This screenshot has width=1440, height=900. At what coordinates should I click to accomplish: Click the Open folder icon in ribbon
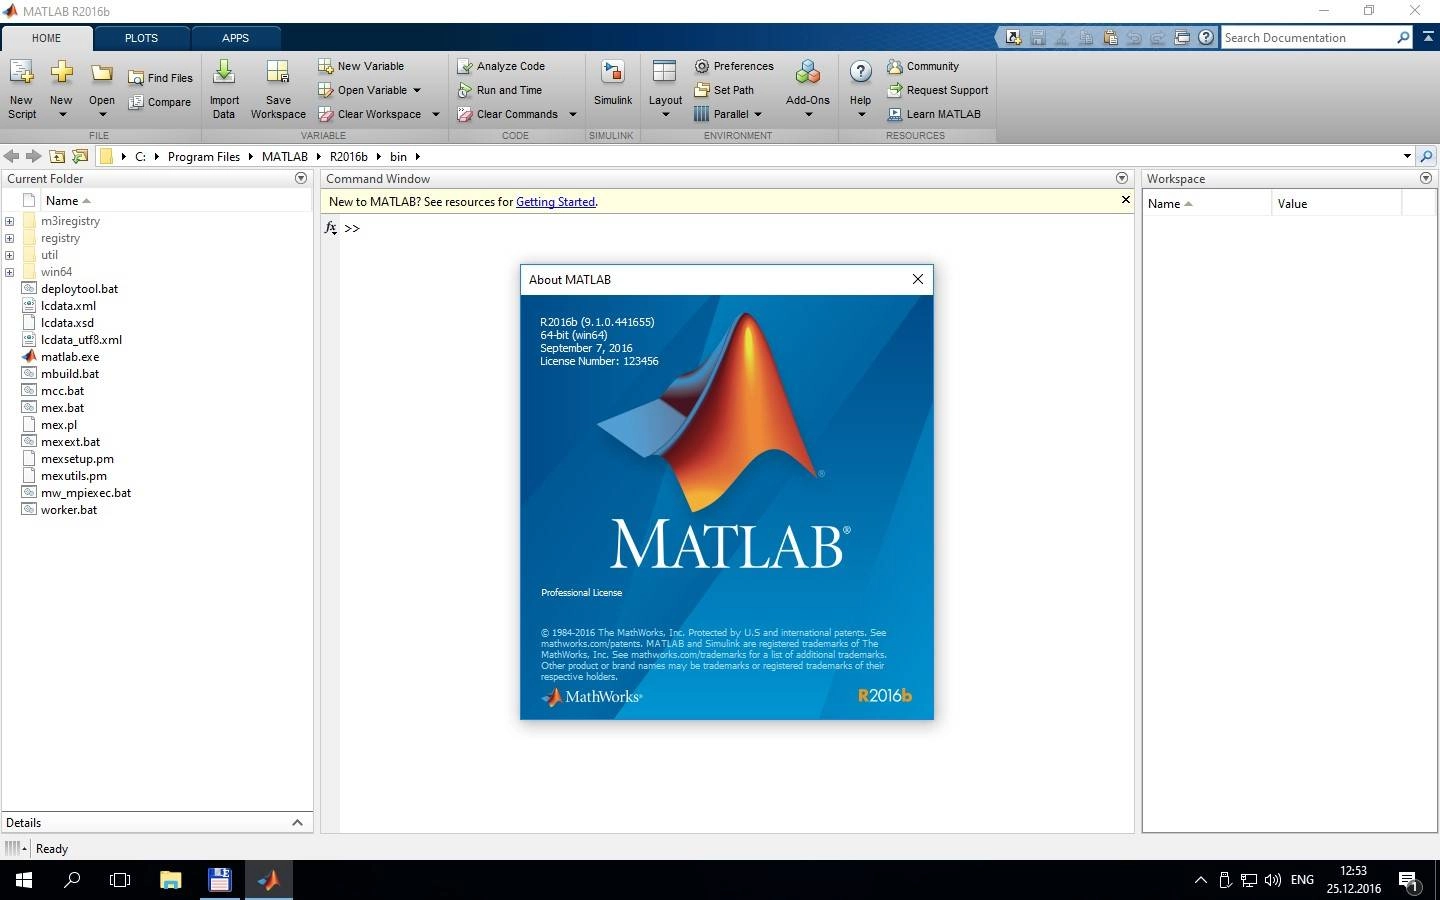[102, 73]
